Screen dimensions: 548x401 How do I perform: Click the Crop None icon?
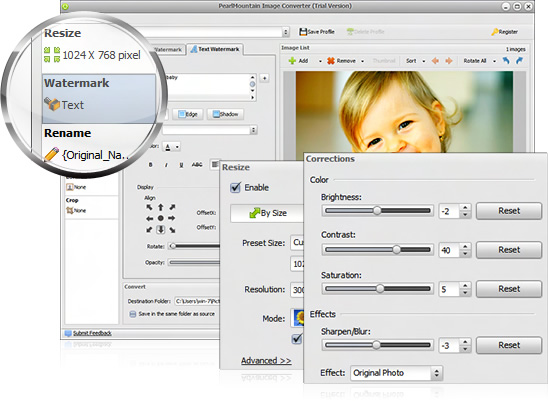point(70,210)
